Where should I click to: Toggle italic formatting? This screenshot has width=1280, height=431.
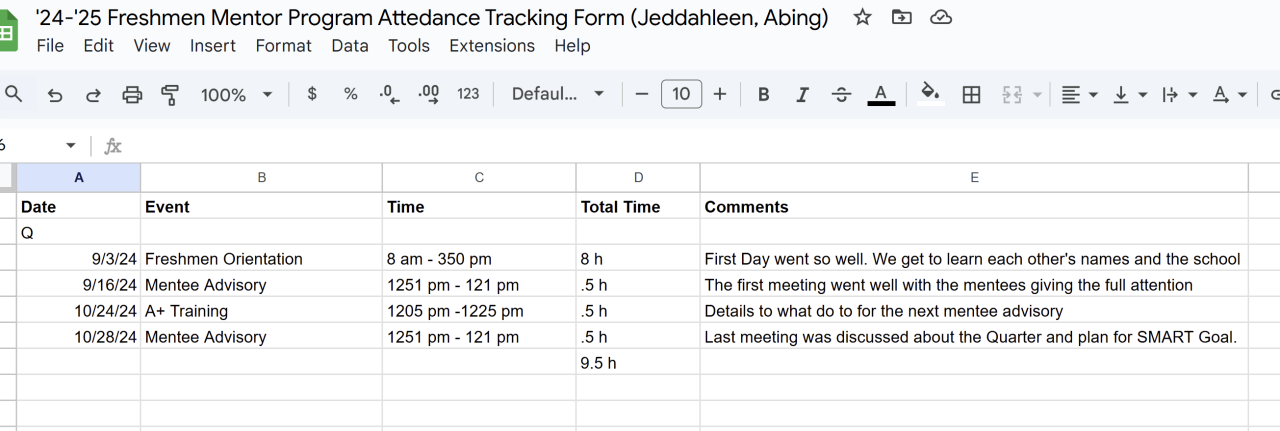click(802, 95)
